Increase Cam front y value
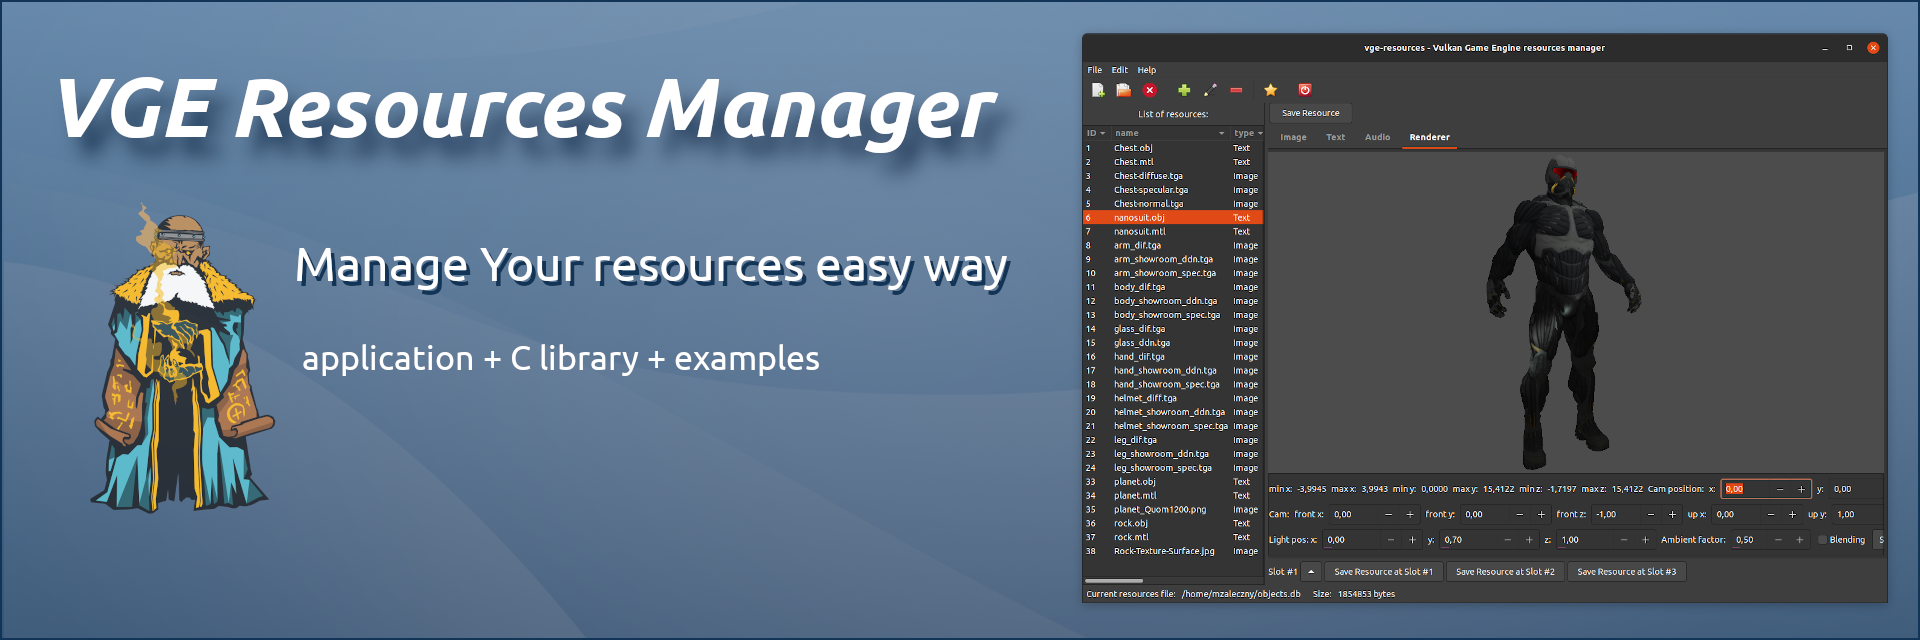1920x640 pixels. [1541, 514]
